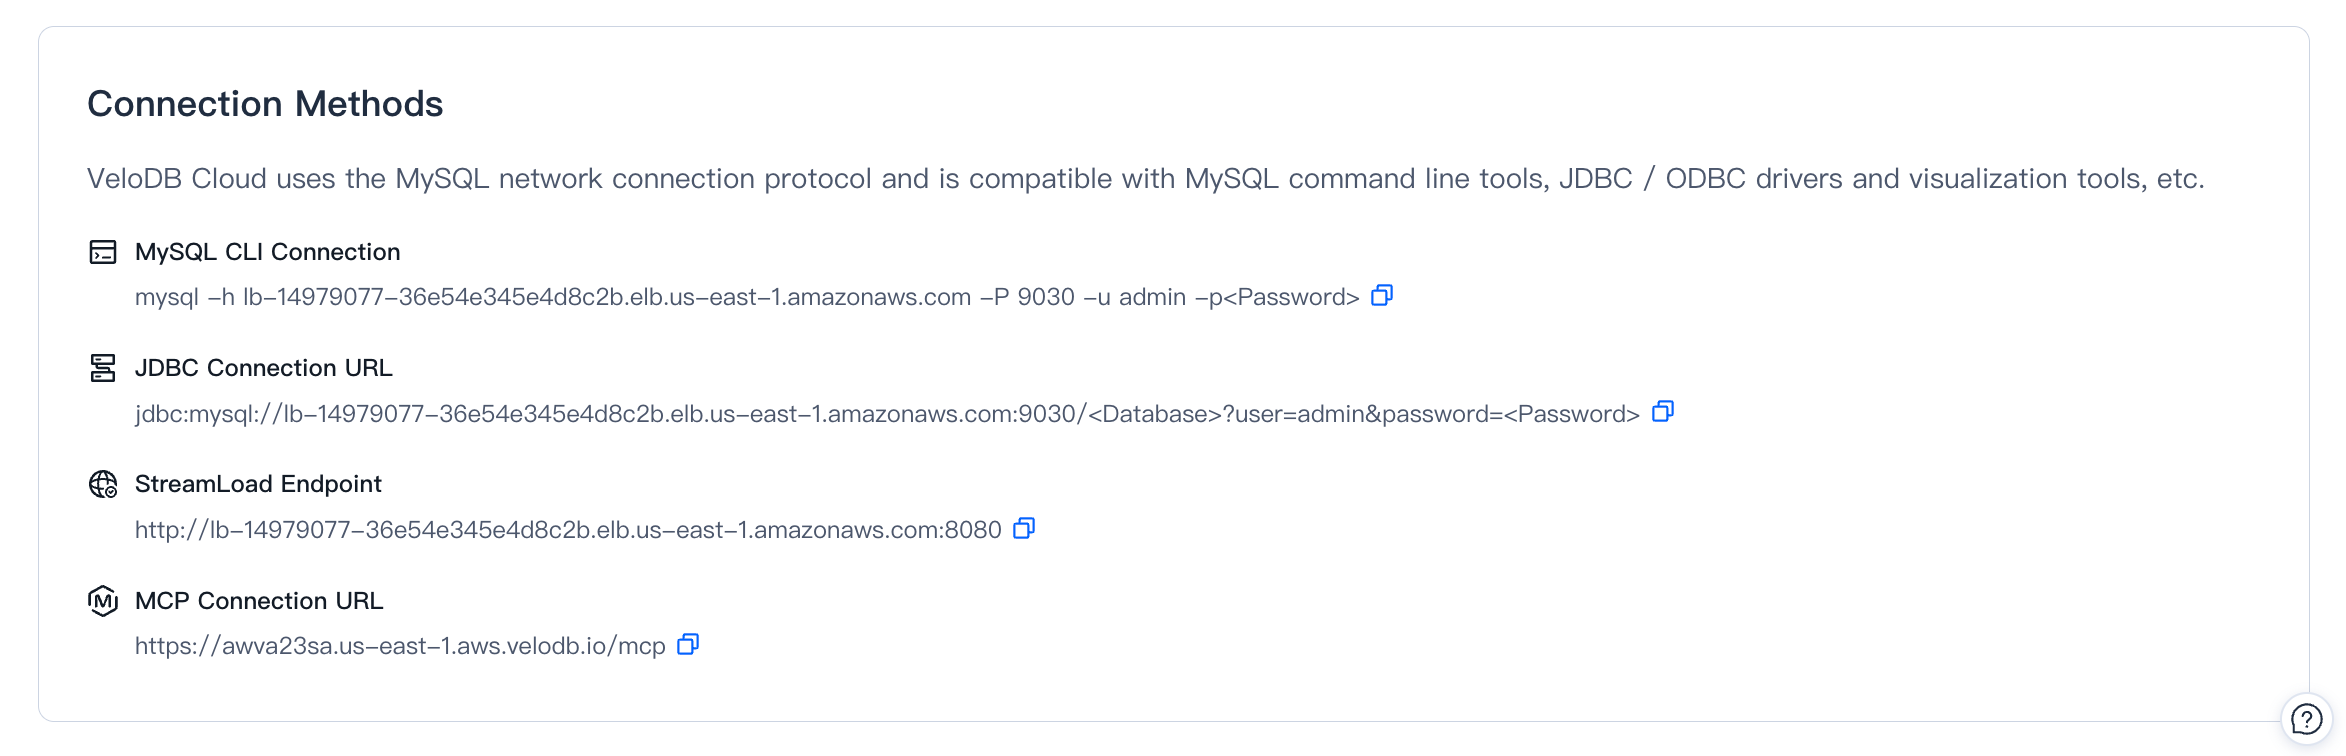Screen dimensions: 2346x756
Task: Click the StreamLoad globe icon
Action: (103, 484)
